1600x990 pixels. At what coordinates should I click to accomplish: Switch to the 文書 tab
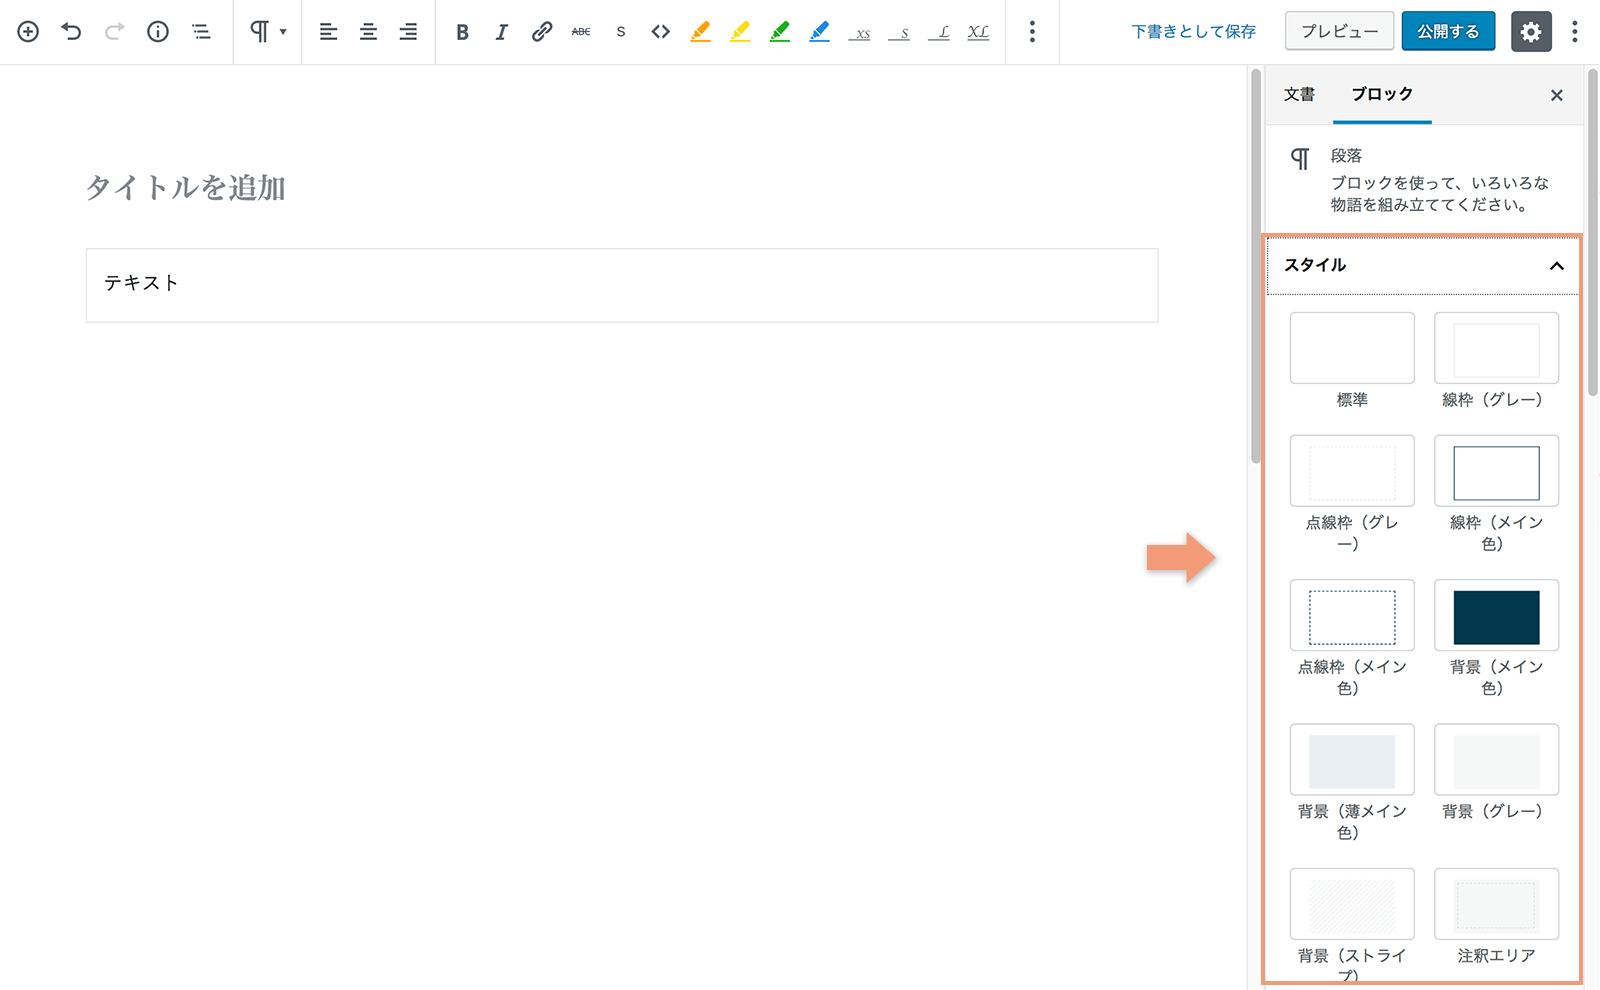click(x=1299, y=94)
